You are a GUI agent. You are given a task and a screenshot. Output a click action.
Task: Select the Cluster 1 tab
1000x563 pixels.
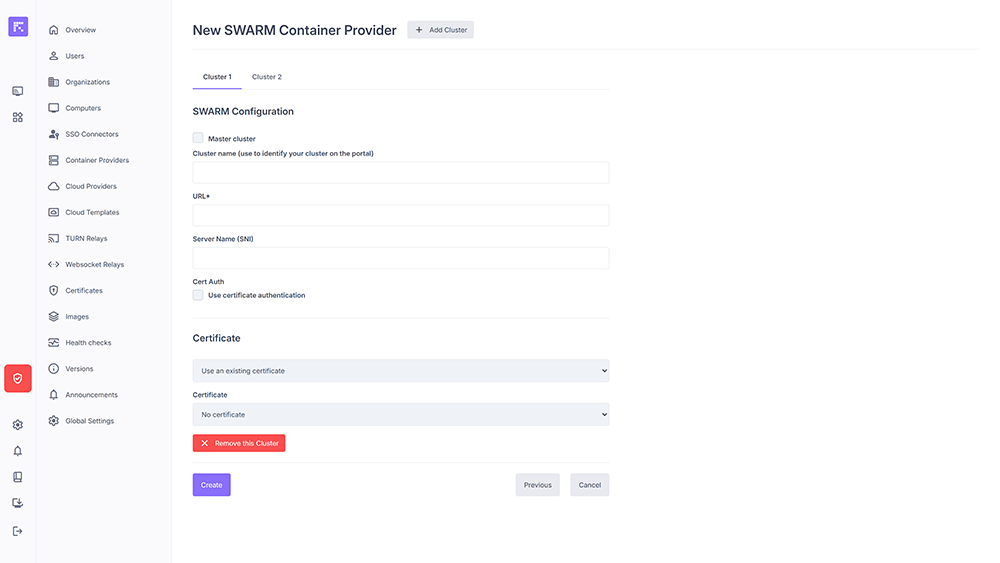[x=217, y=77]
